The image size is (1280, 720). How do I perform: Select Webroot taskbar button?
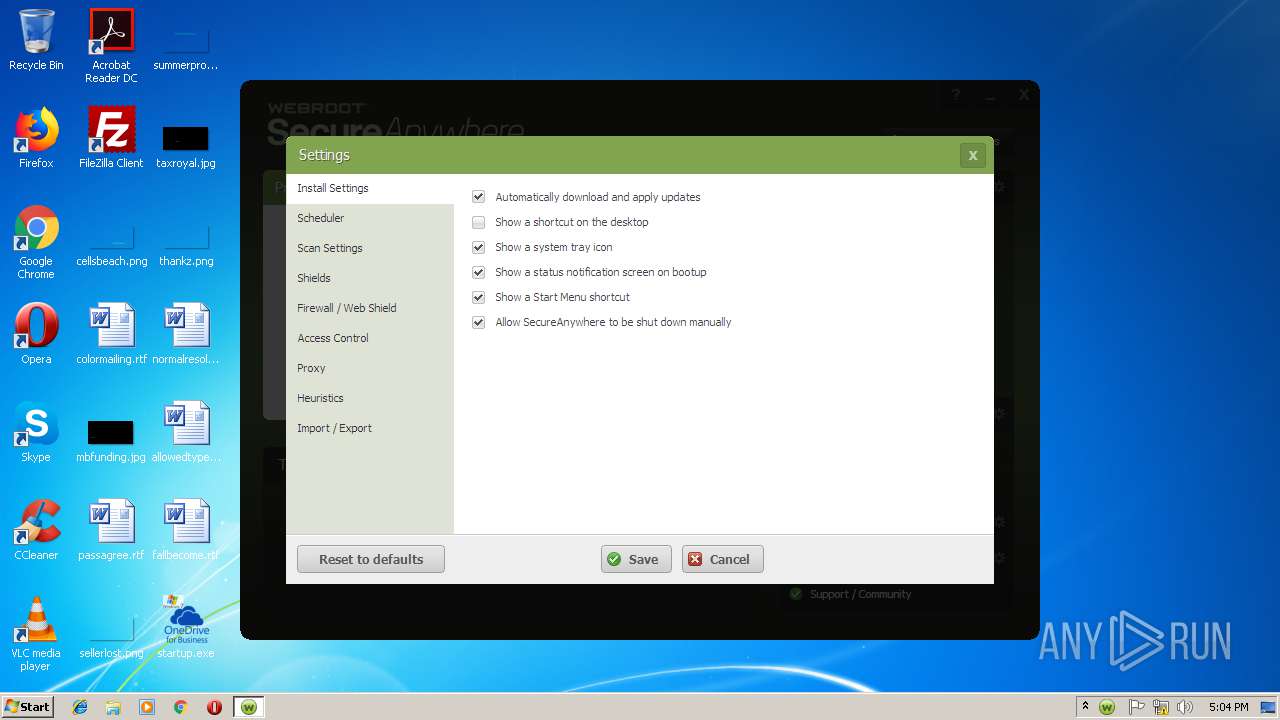click(x=248, y=707)
